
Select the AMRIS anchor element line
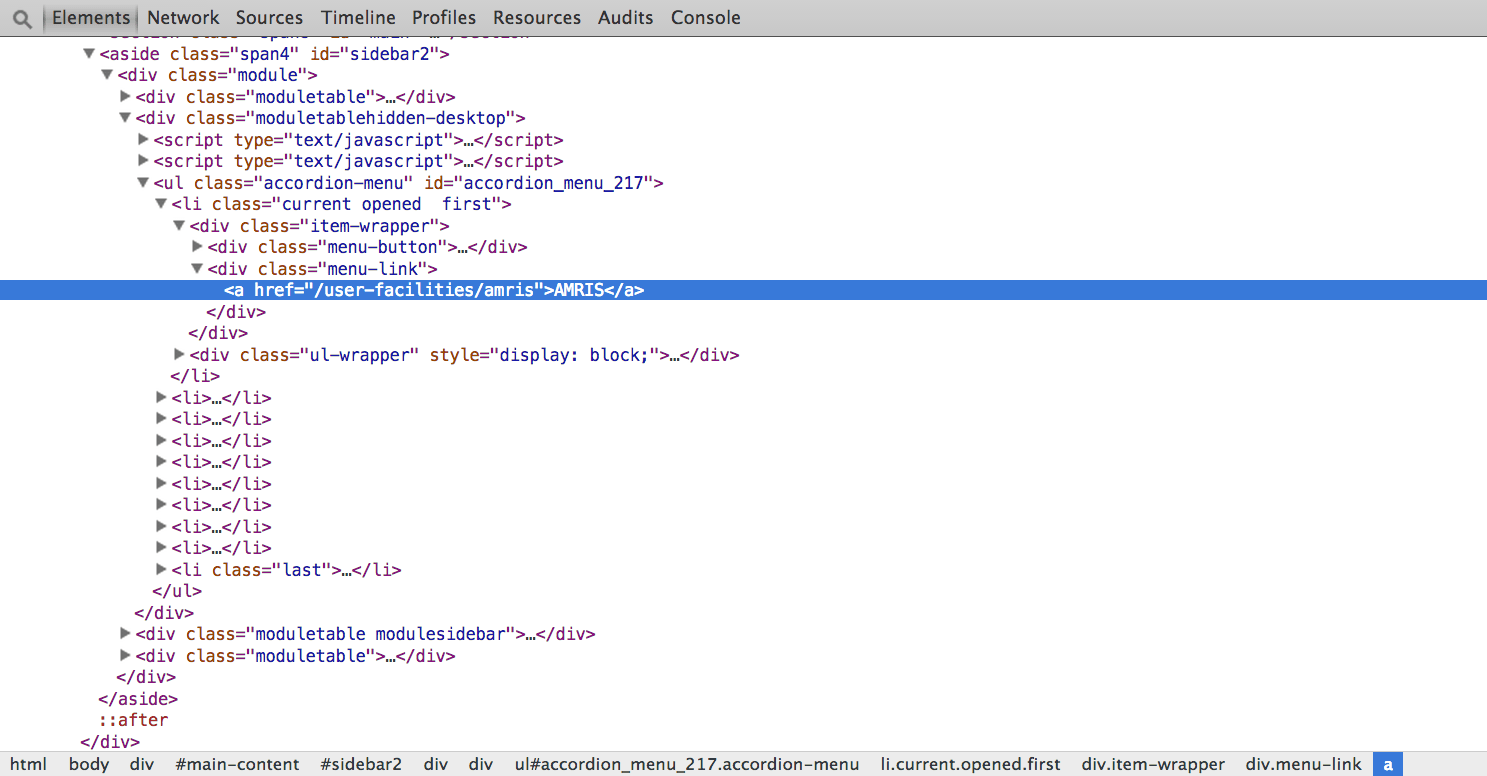(x=743, y=290)
